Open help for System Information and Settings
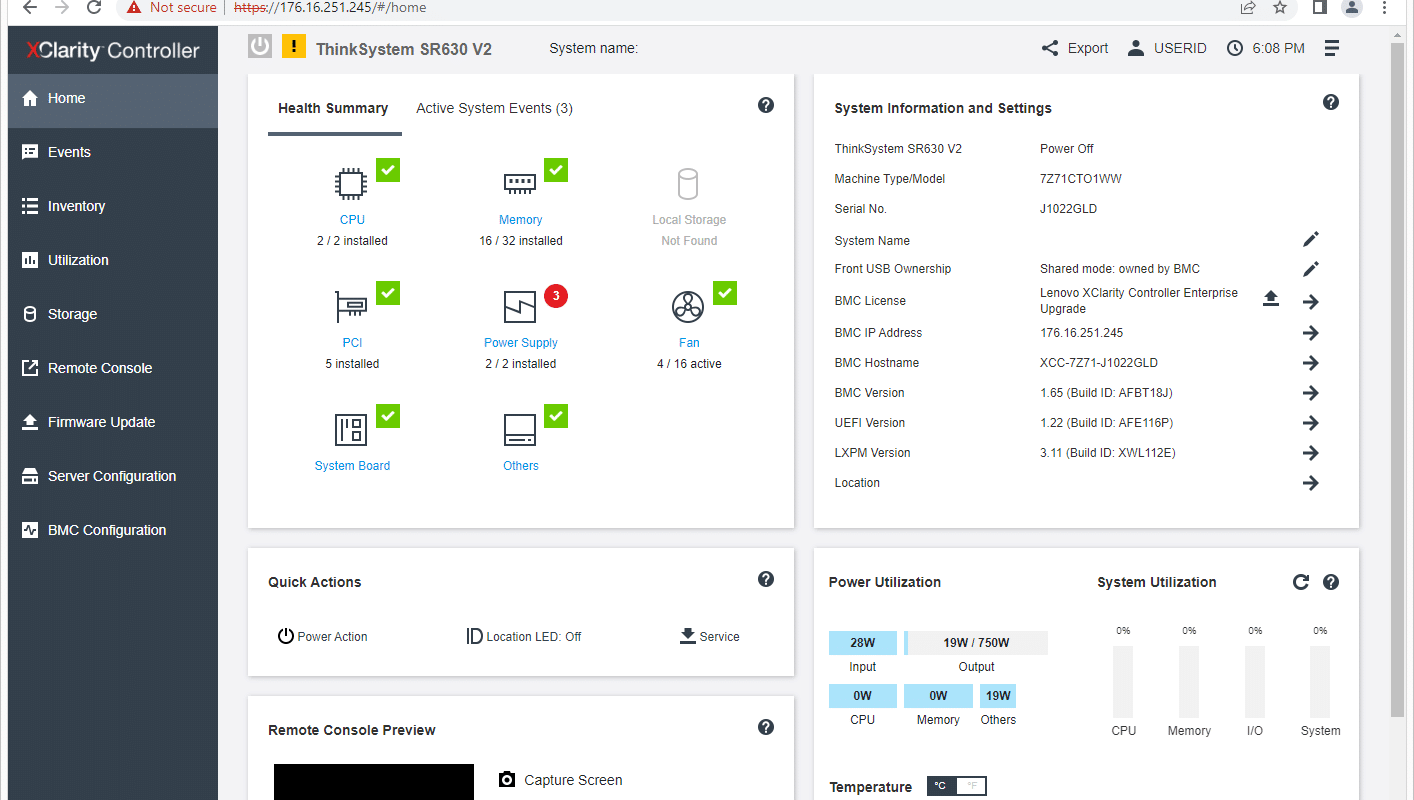 [x=1331, y=102]
